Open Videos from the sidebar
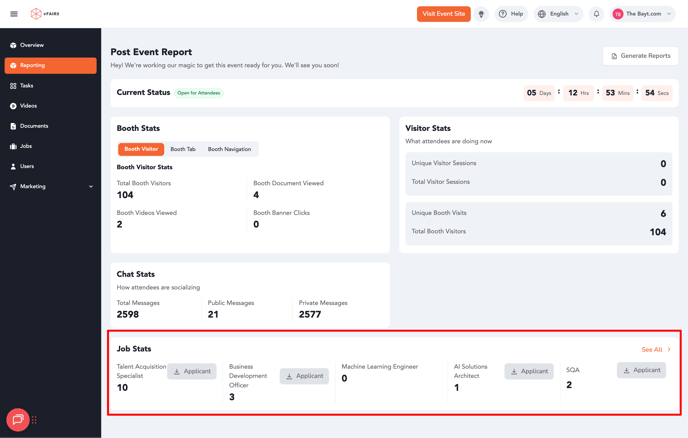The width and height of the screenshot is (688, 438). point(28,106)
